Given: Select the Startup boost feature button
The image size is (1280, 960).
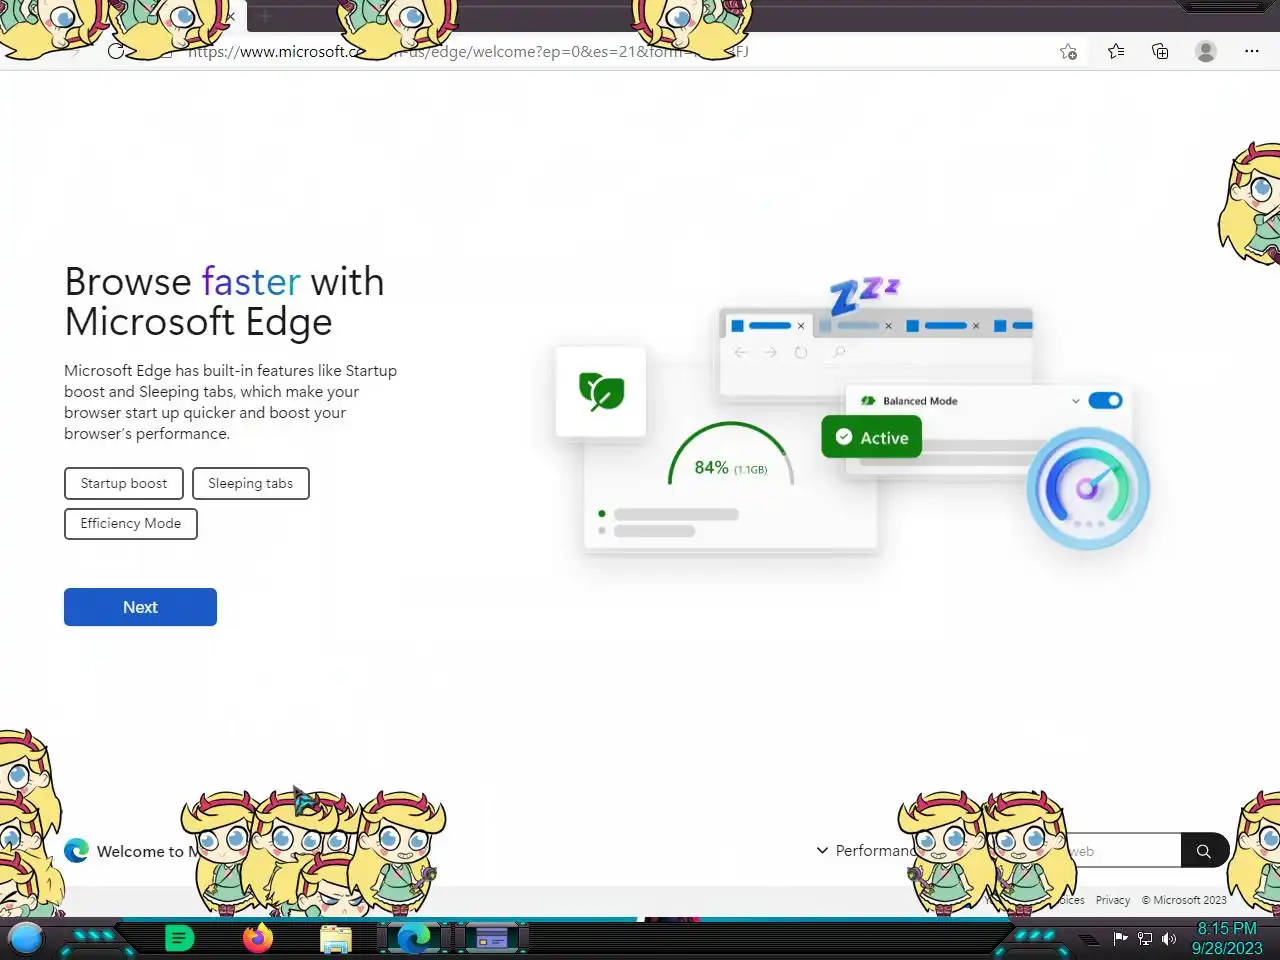Looking at the screenshot, I should 124,483.
